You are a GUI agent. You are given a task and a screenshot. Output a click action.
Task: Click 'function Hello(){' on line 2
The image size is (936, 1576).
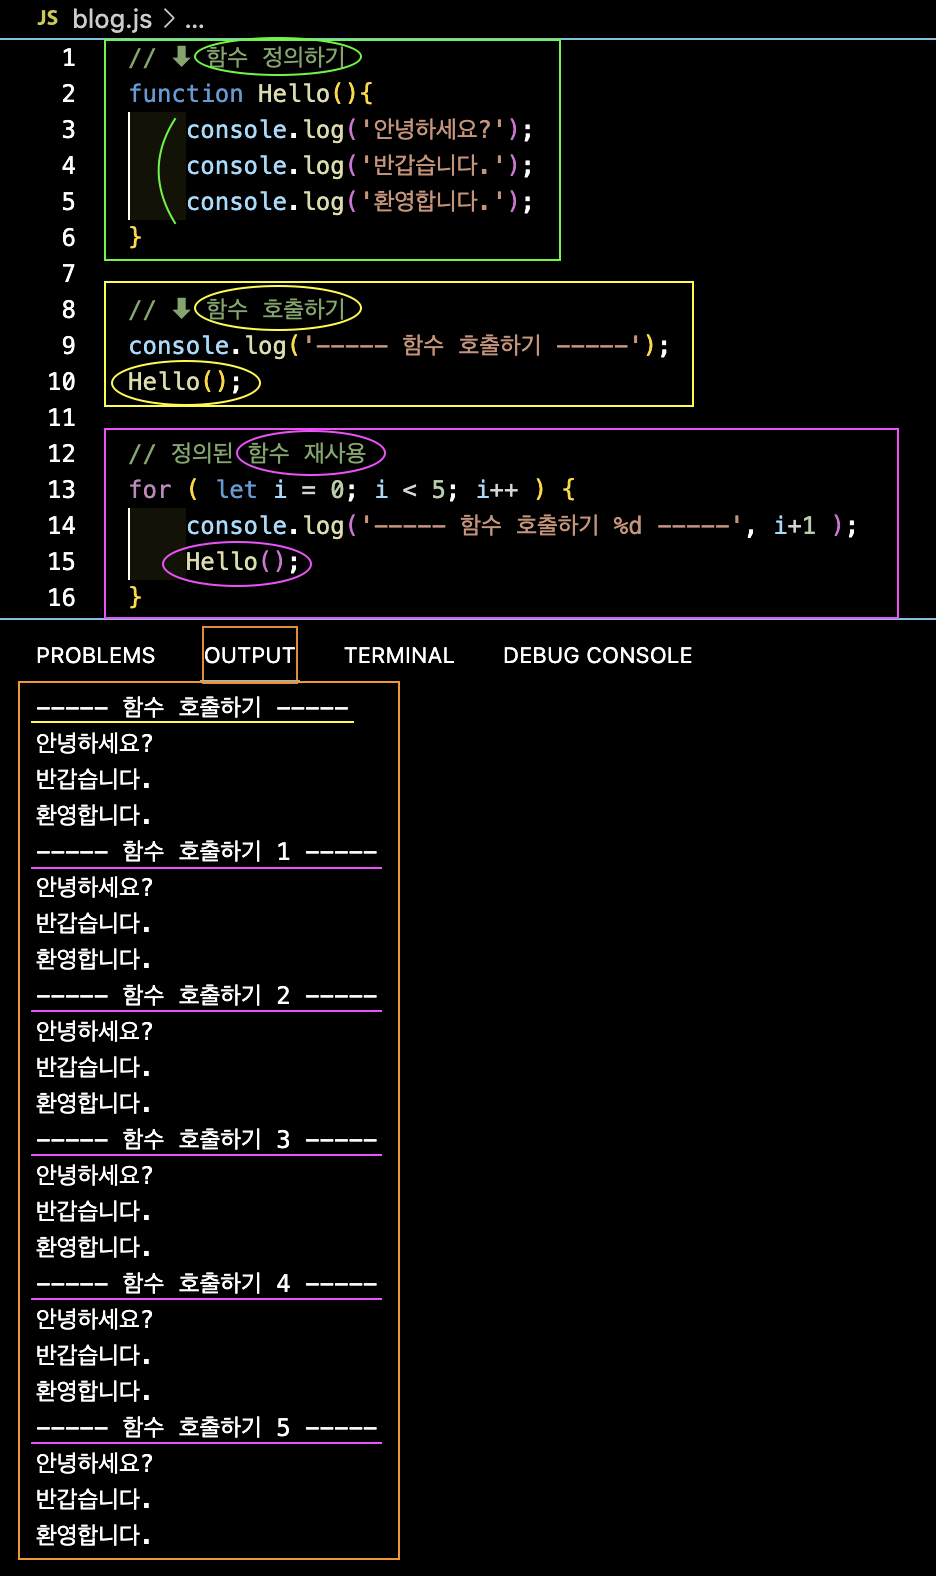[251, 93]
